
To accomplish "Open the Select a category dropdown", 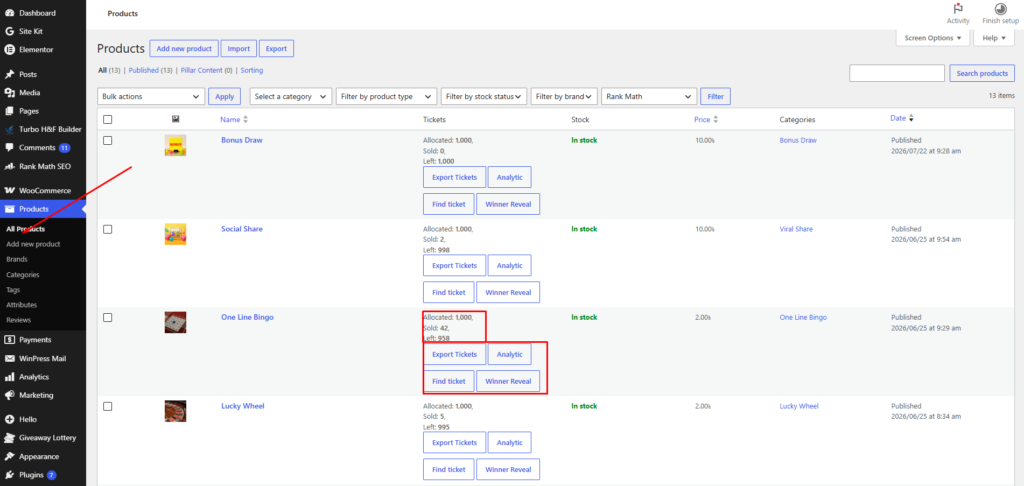I will 291,96.
